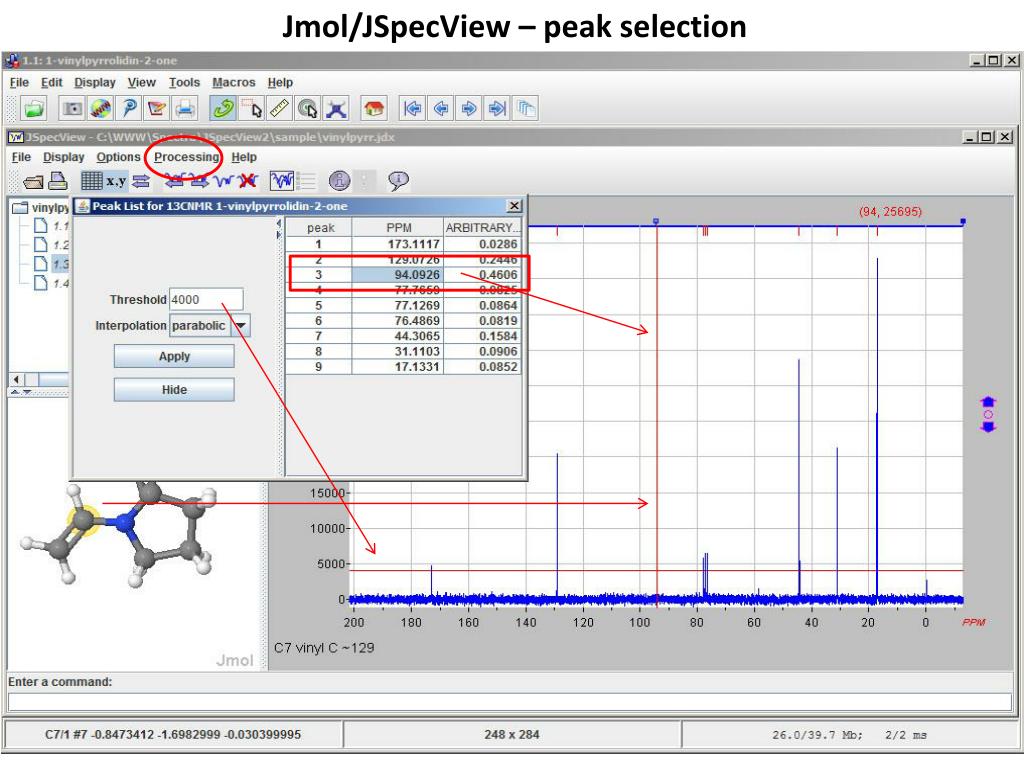Screen dimensions: 1024x768
Task: Open the Interpolation parabolic dropdown
Action: 241,325
